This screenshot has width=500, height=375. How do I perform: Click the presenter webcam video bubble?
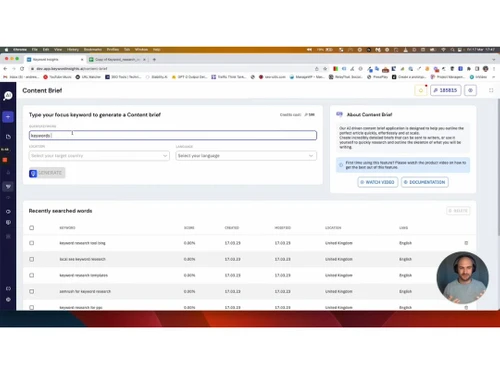pyautogui.click(x=463, y=277)
